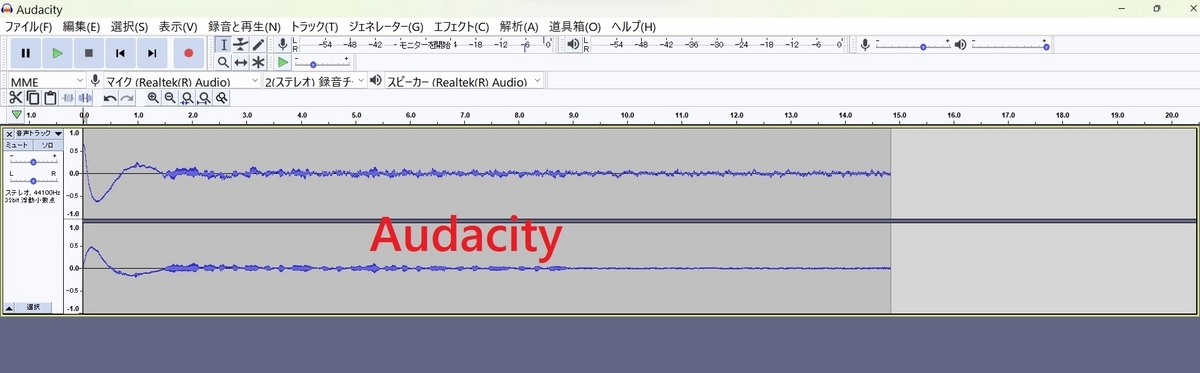
Task: Trim audio outside selection icon
Action: click(68, 97)
